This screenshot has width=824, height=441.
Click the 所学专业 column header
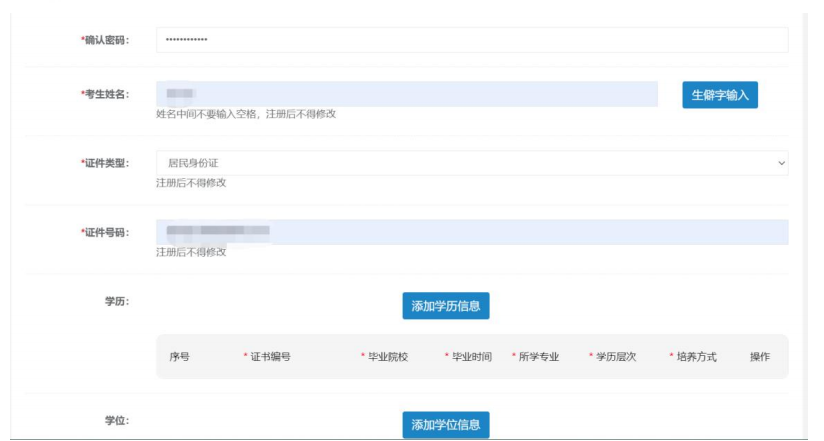[537, 357]
